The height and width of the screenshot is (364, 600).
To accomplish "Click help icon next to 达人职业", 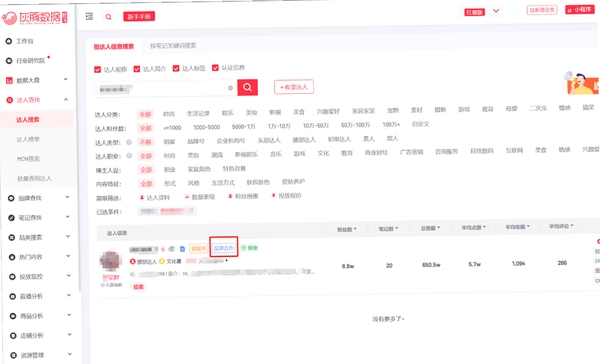I will pyautogui.click(x=129, y=155).
